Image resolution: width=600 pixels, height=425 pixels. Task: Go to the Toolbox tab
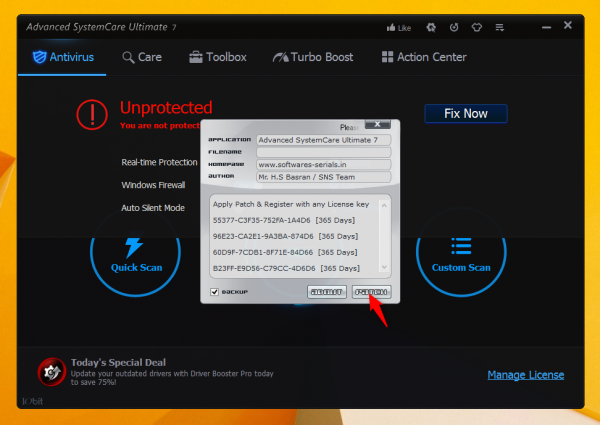(x=218, y=57)
